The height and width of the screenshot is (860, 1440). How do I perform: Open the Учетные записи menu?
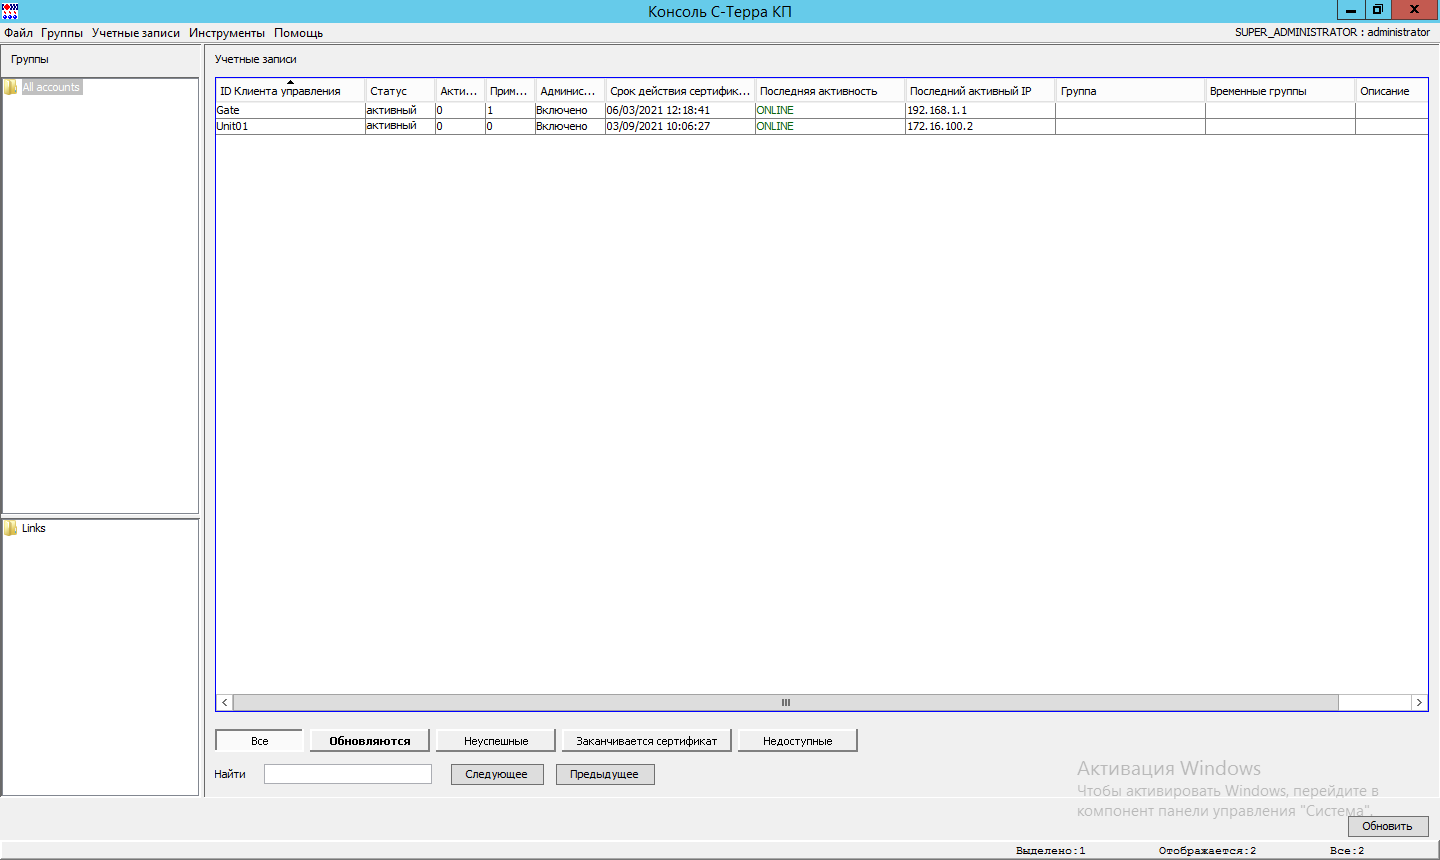pyautogui.click(x=136, y=33)
